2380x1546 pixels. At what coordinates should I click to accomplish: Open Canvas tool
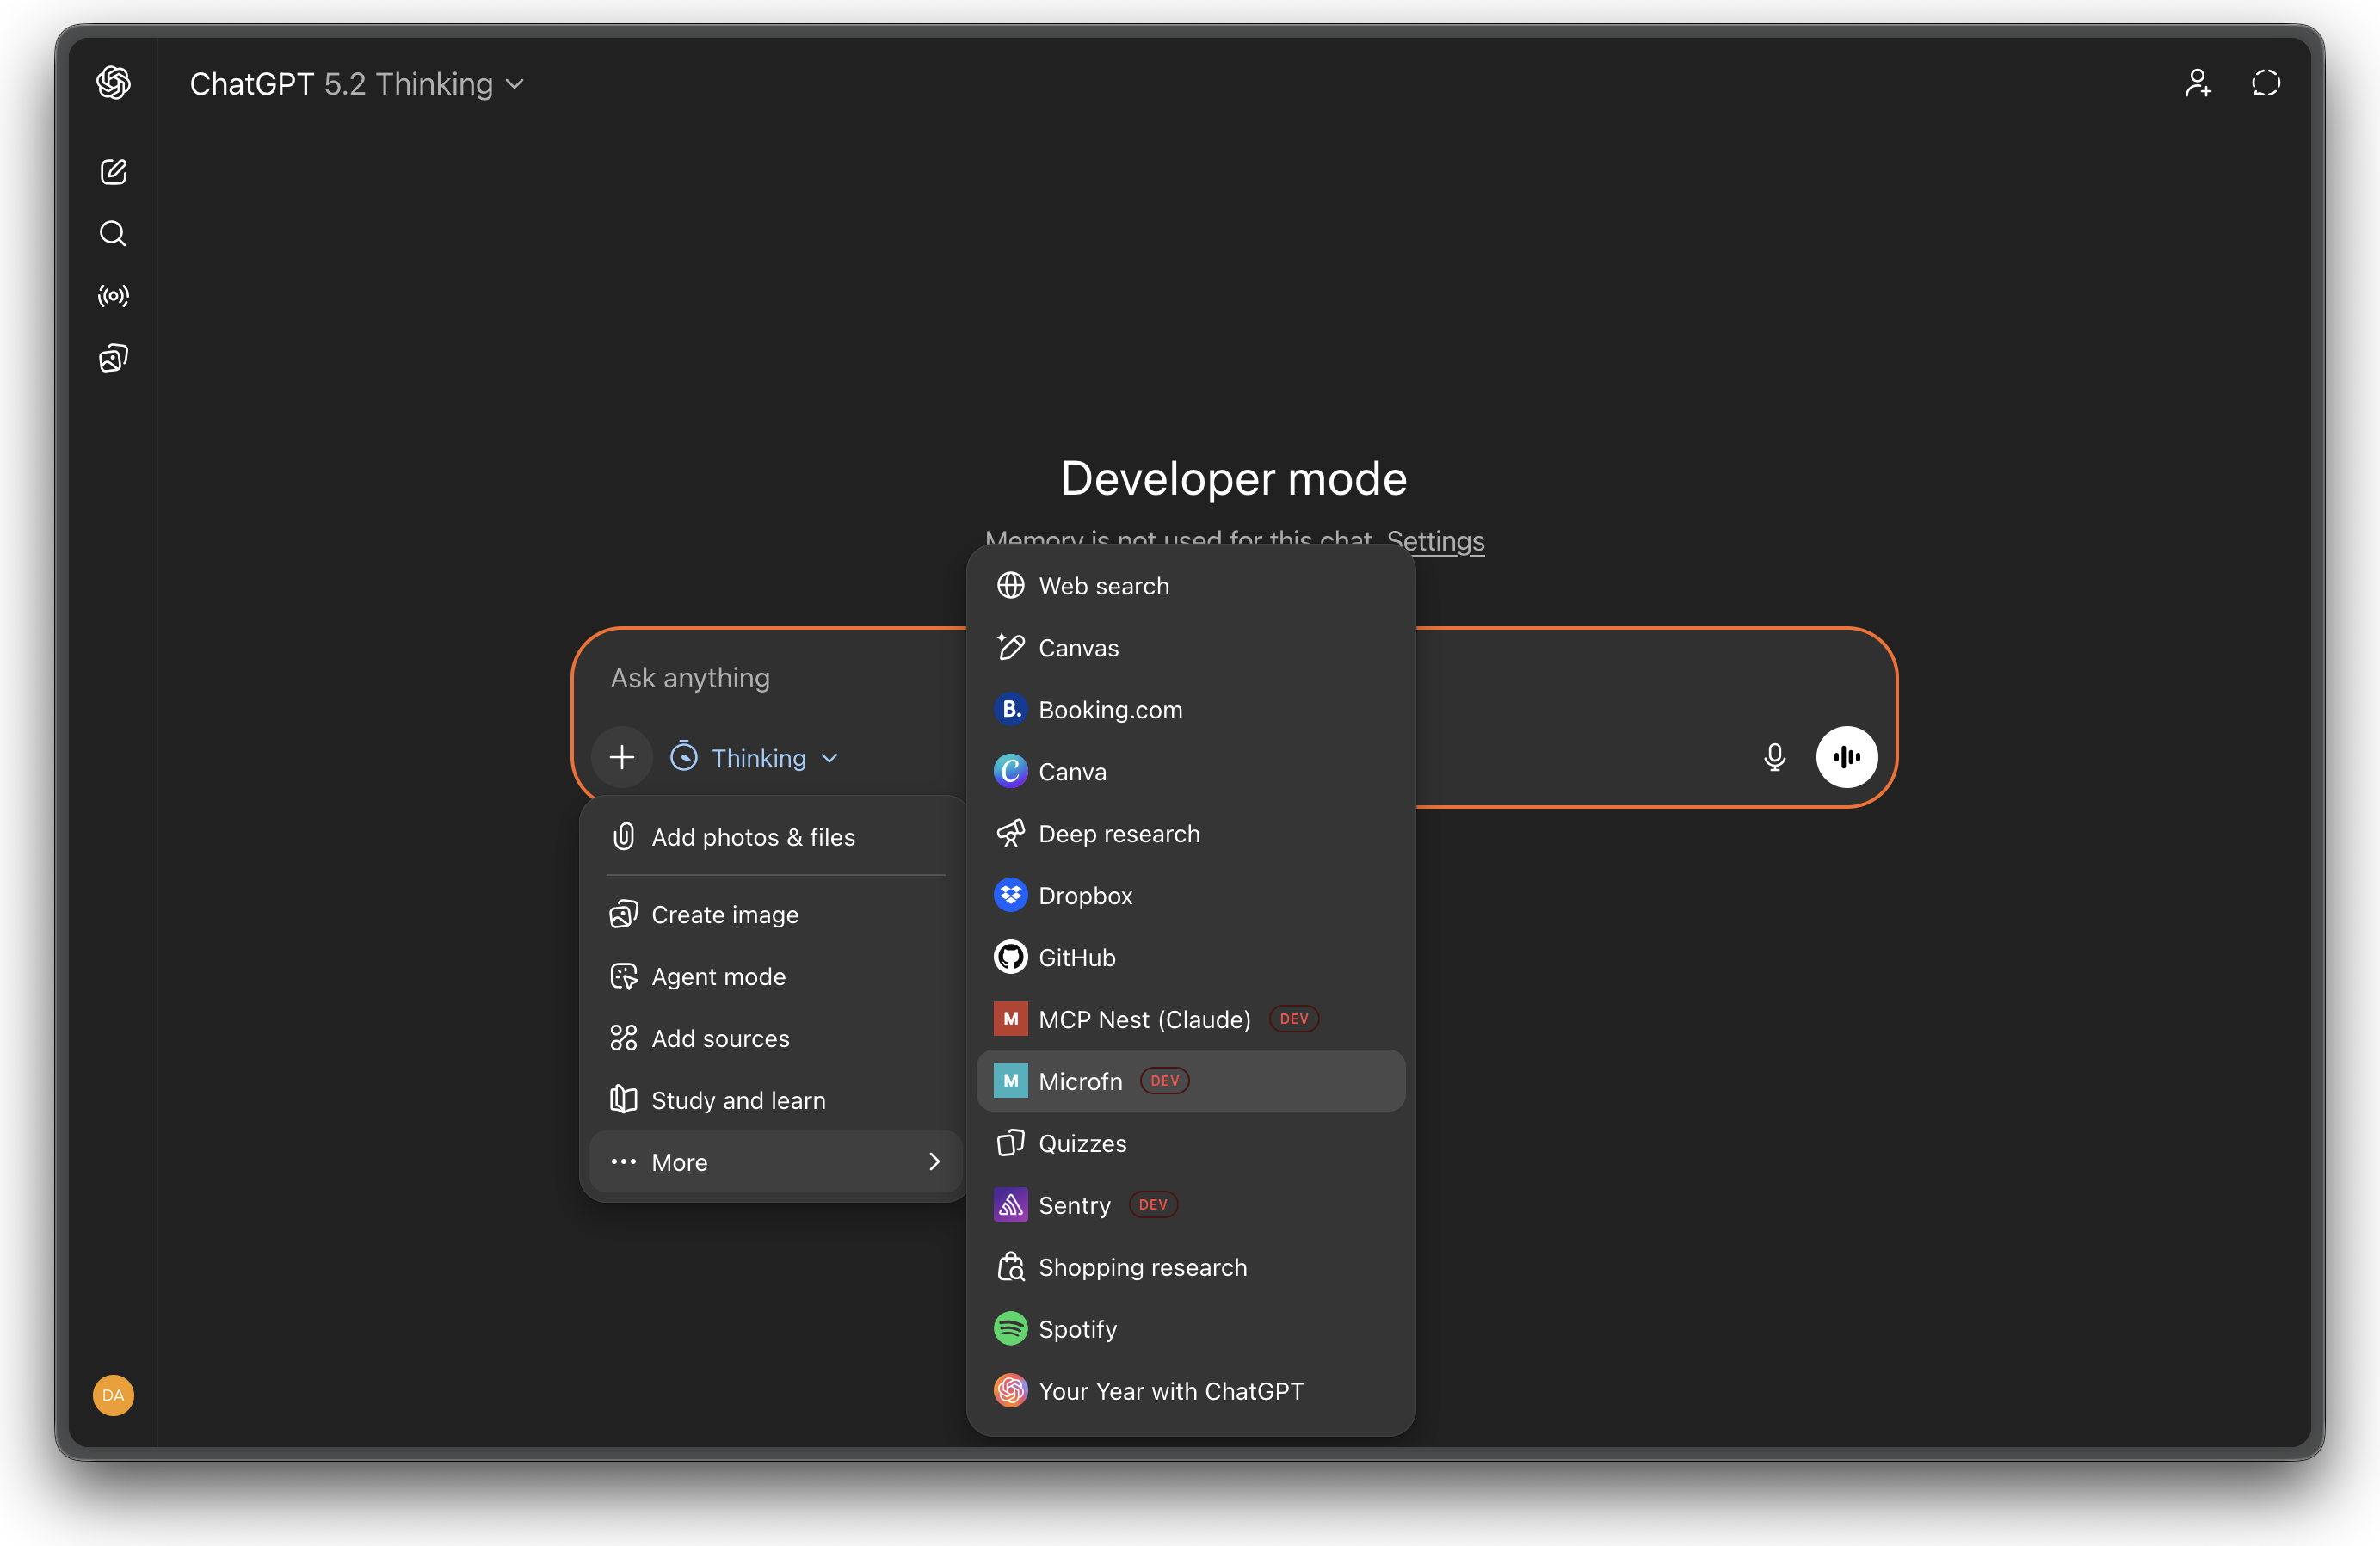pyautogui.click(x=1190, y=647)
